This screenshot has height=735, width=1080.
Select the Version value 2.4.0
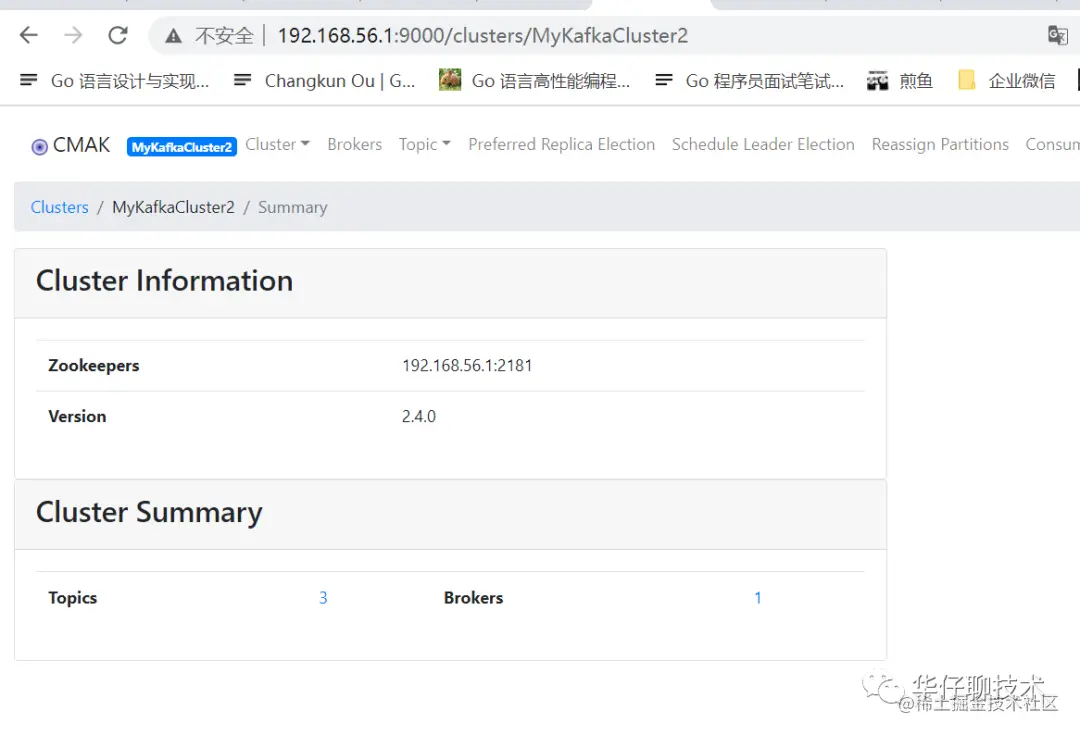tap(419, 417)
